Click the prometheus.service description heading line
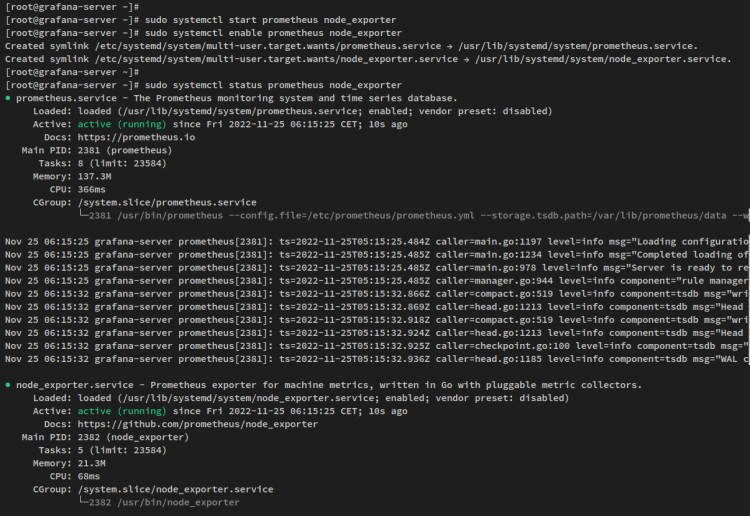The image size is (750, 516). [x=237, y=98]
